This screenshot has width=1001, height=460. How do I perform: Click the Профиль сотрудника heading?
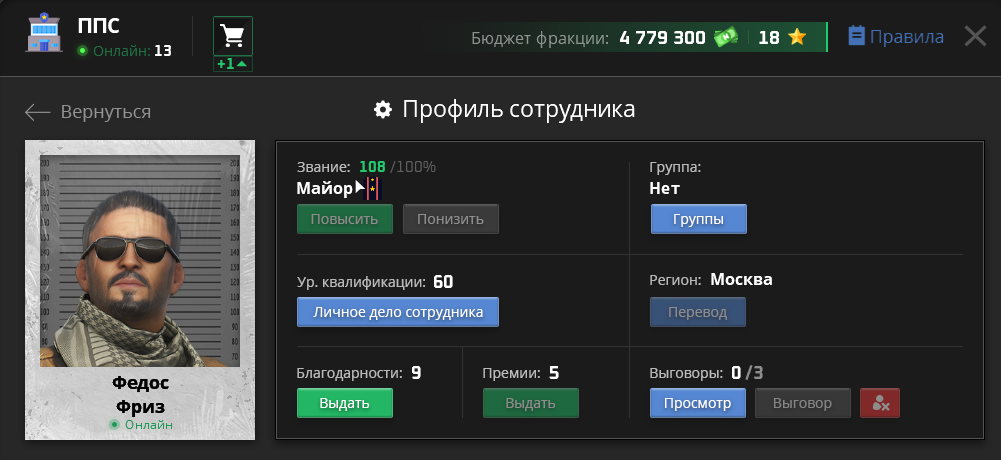tap(518, 110)
